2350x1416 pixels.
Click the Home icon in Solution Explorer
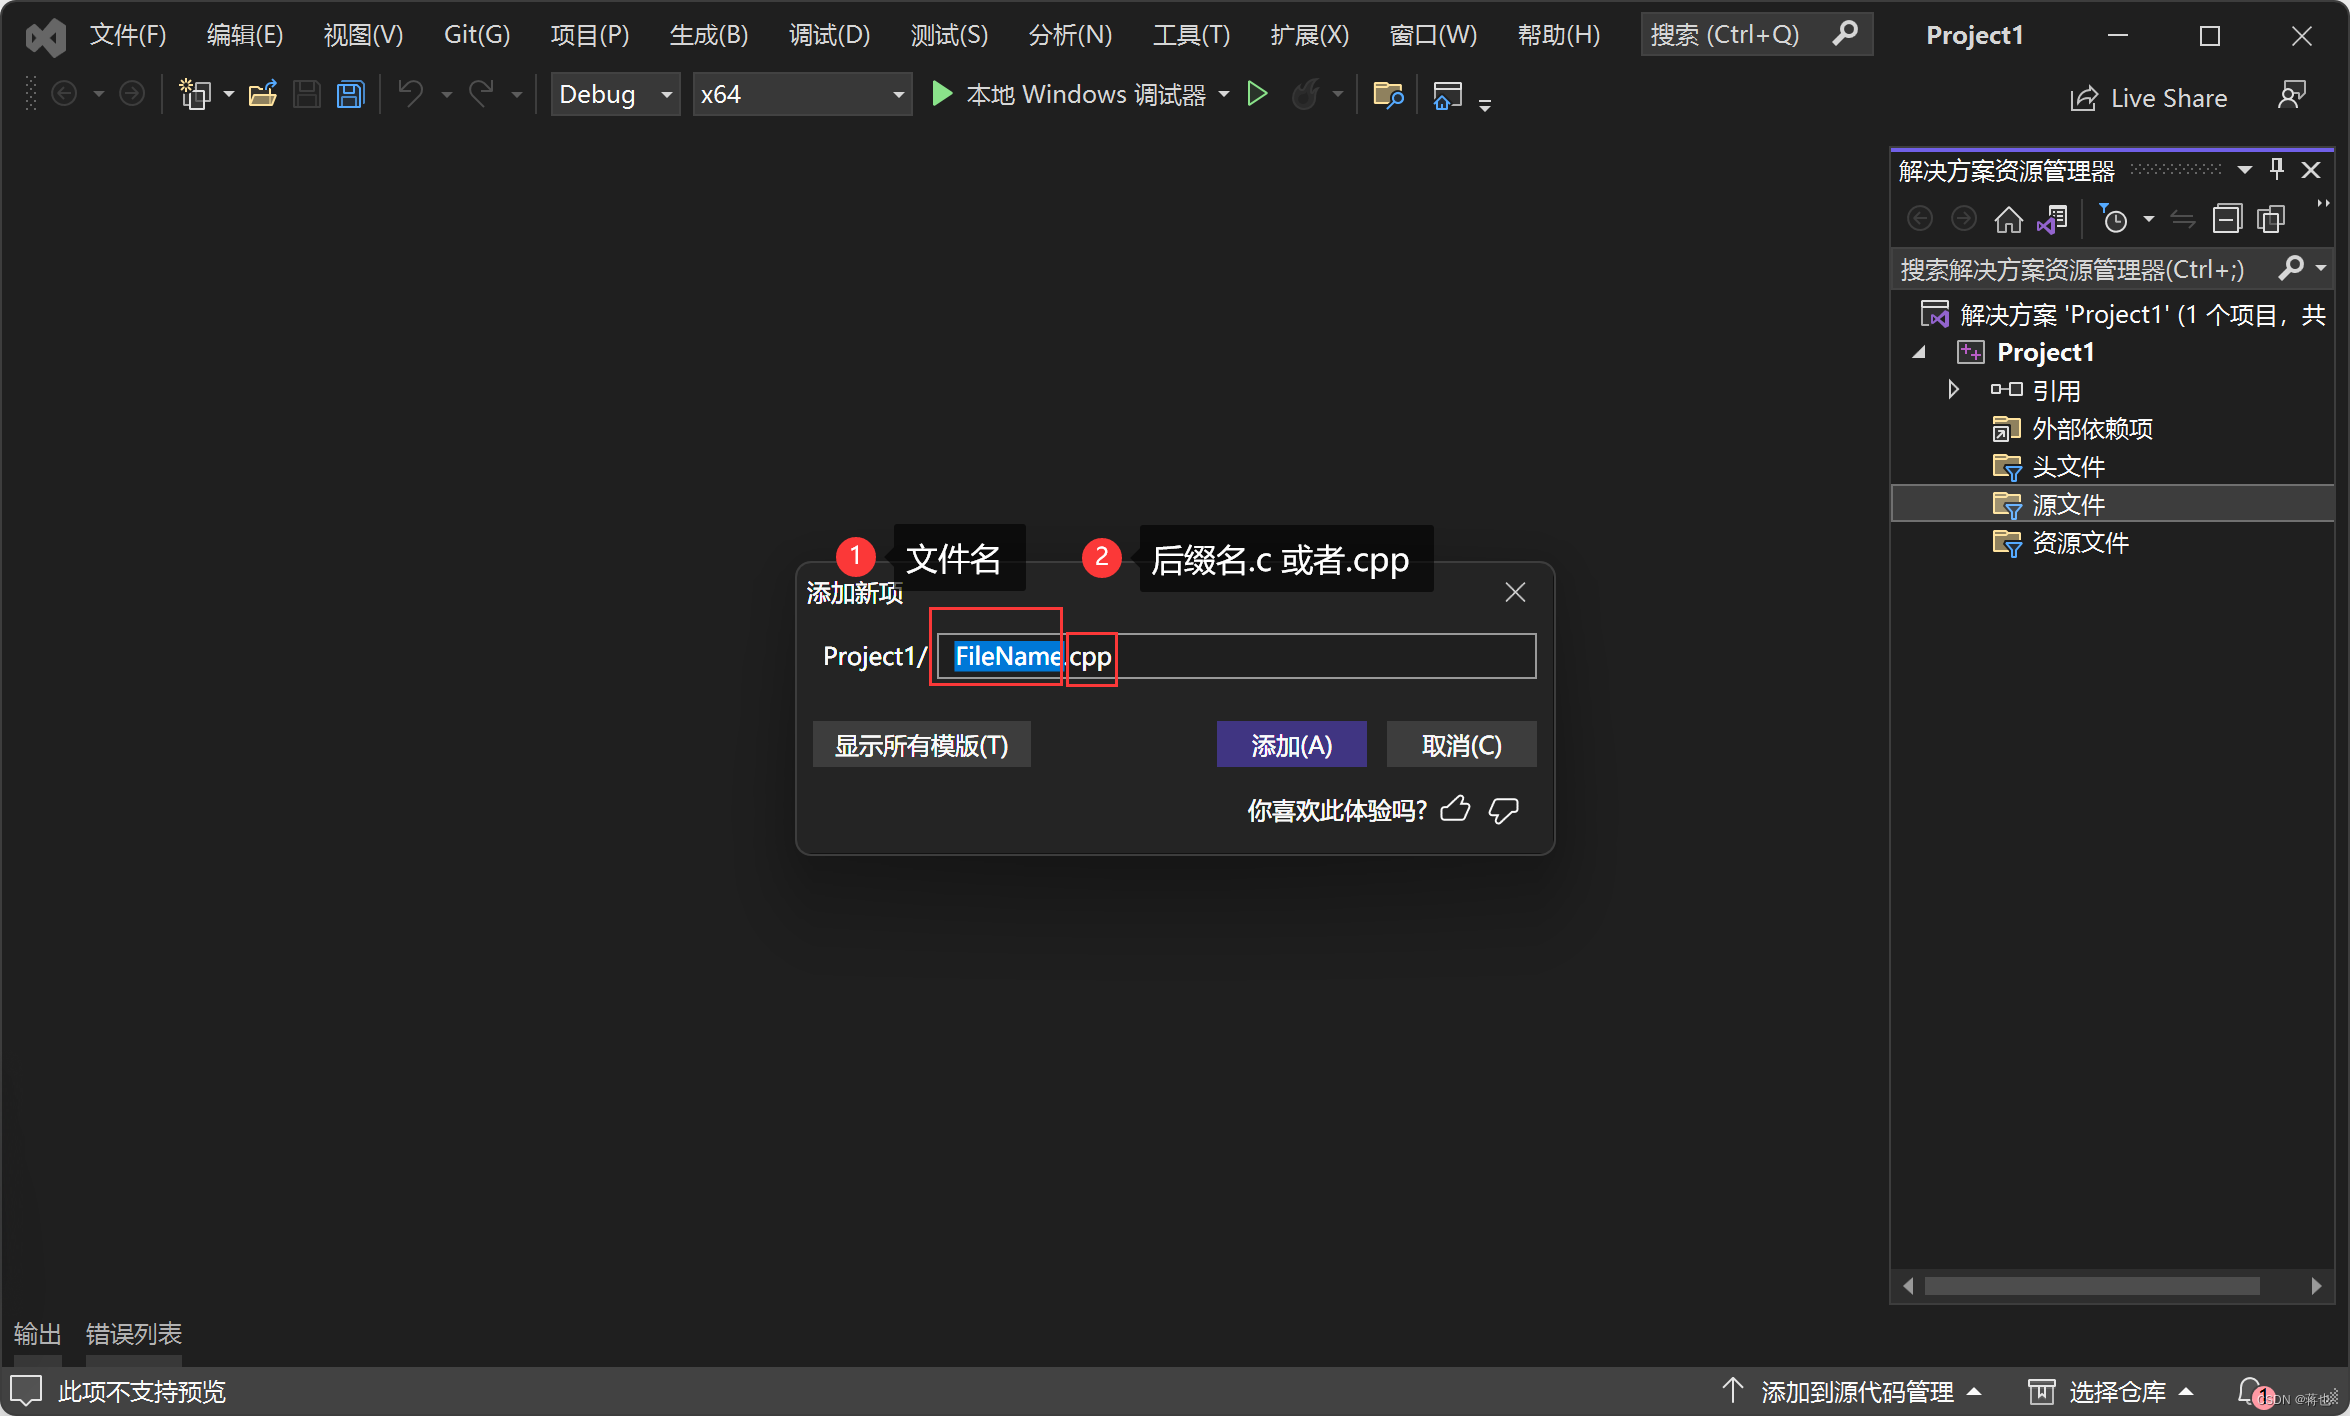point(2008,219)
